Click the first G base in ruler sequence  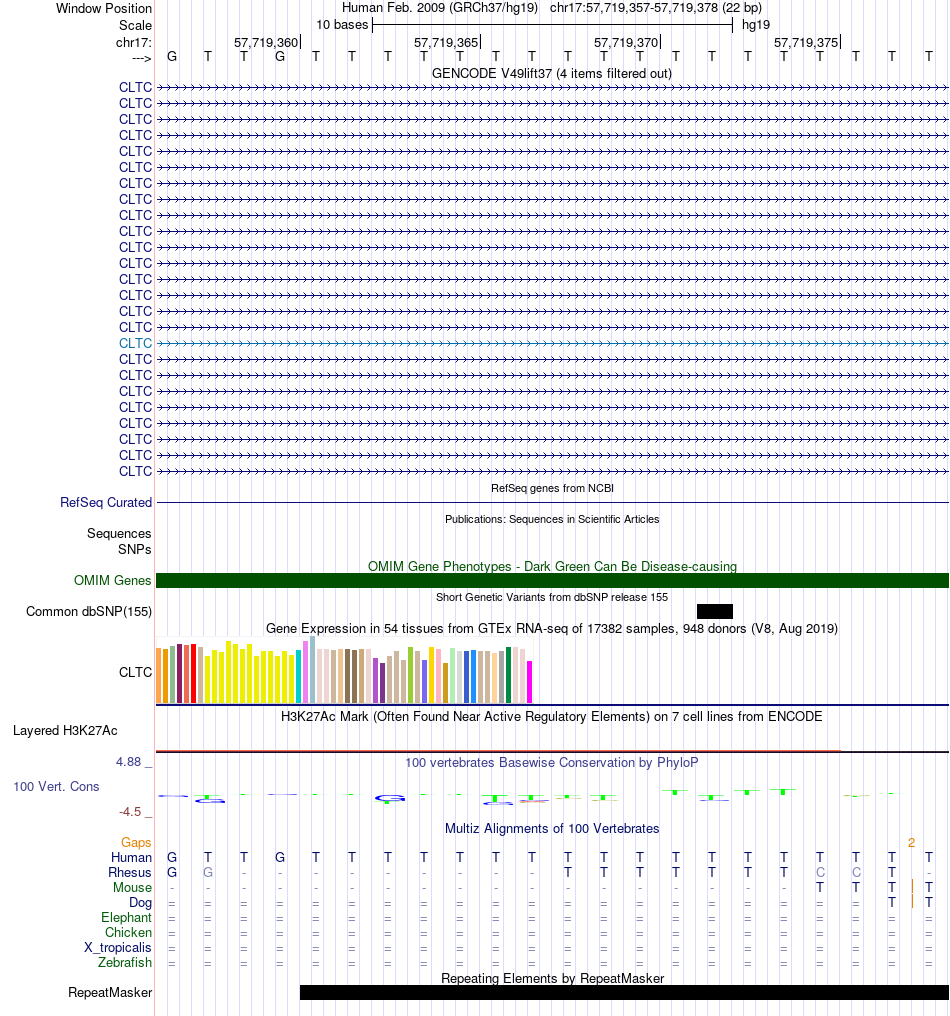pos(172,56)
